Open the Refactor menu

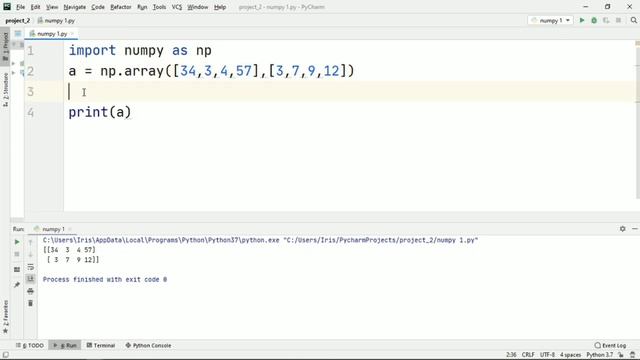pyautogui.click(x=121, y=7)
